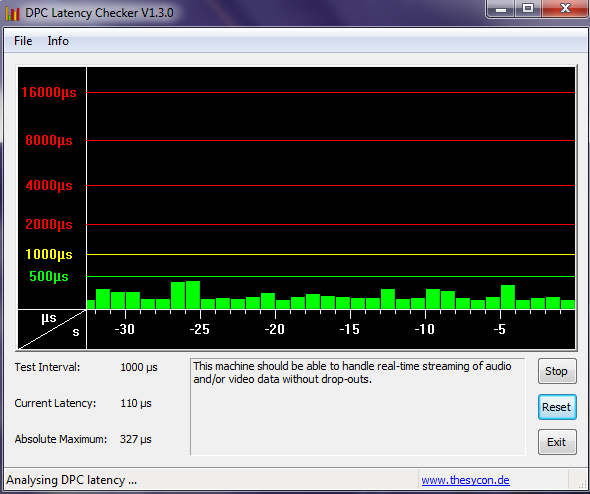The height and width of the screenshot is (494, 590).
Task: Stop the latency analysis
Action: (x=557, y=371)
